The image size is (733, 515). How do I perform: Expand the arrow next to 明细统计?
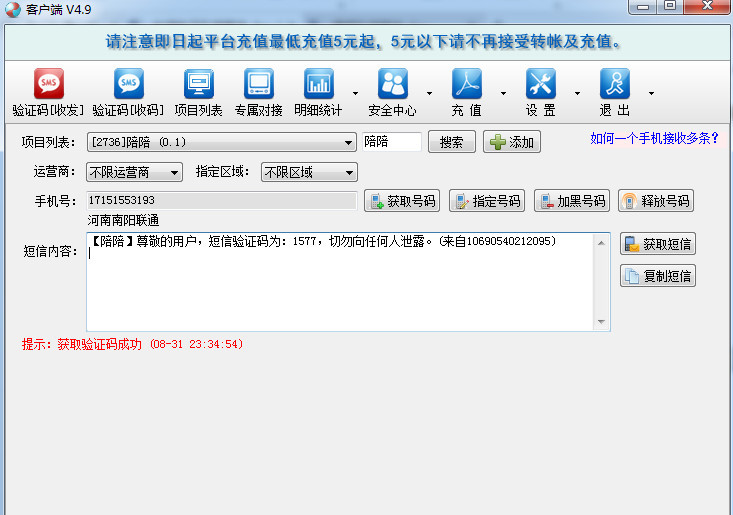(355, 93)
